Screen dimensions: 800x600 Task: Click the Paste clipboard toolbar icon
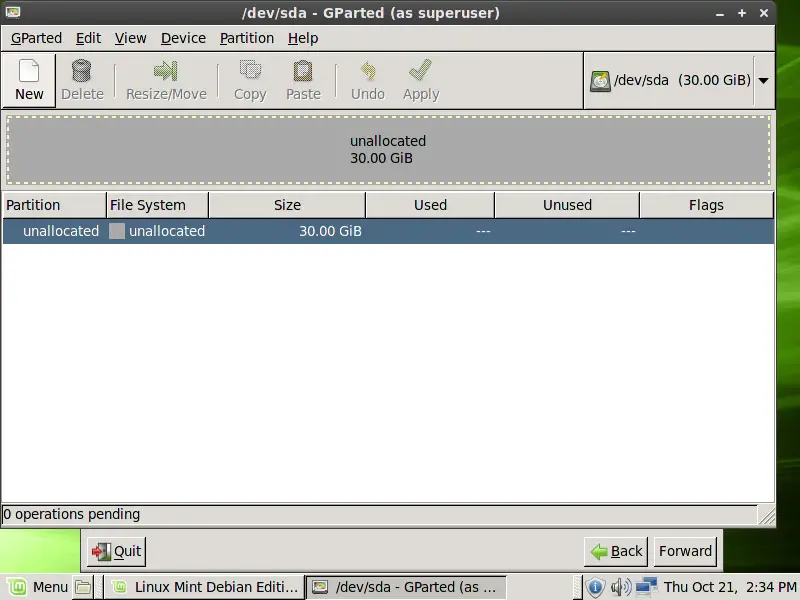[x=303, y=71]
